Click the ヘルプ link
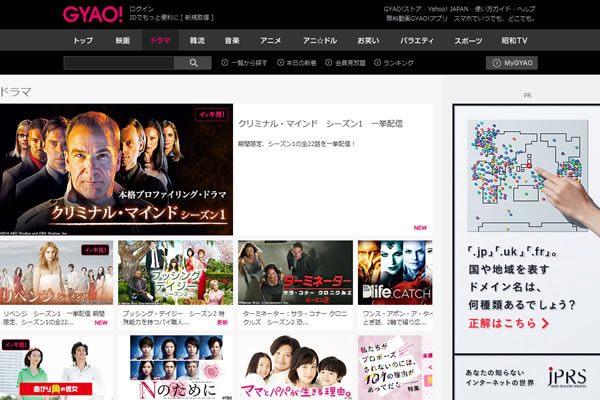600x400 pixels. click(x=526, y=9)
